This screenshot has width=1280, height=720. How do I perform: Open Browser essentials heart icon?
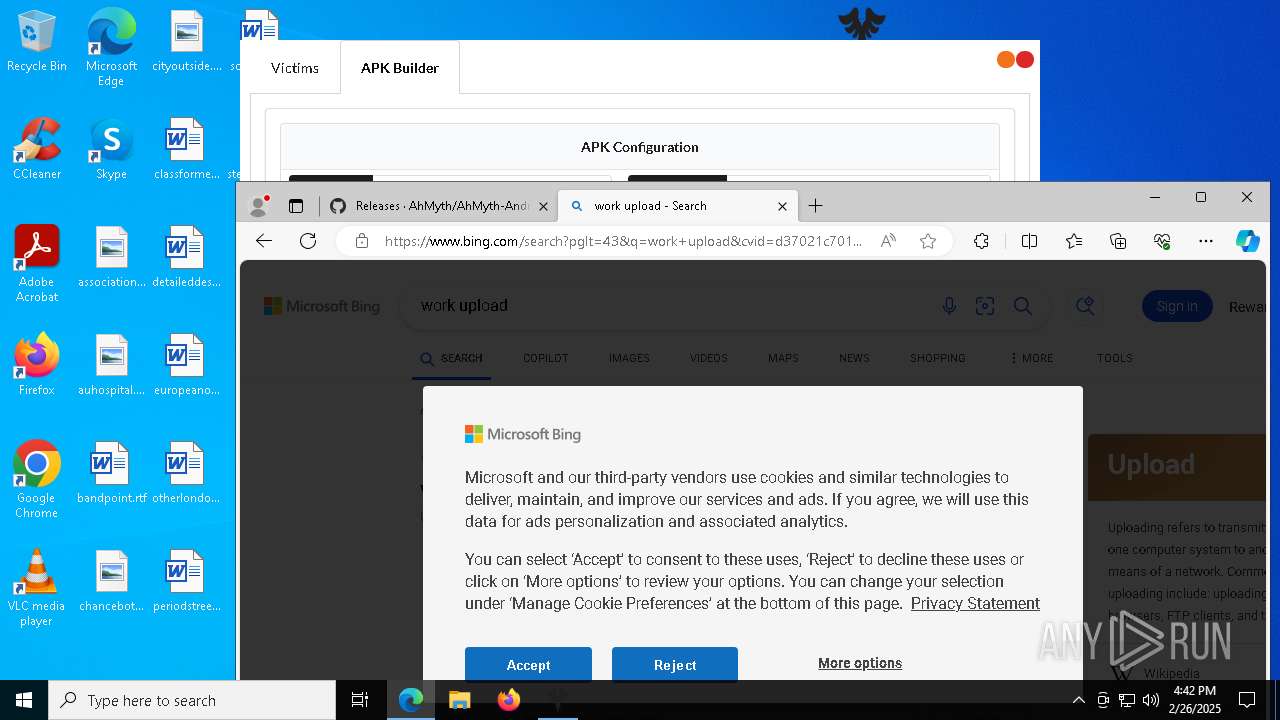(1162, 241)
